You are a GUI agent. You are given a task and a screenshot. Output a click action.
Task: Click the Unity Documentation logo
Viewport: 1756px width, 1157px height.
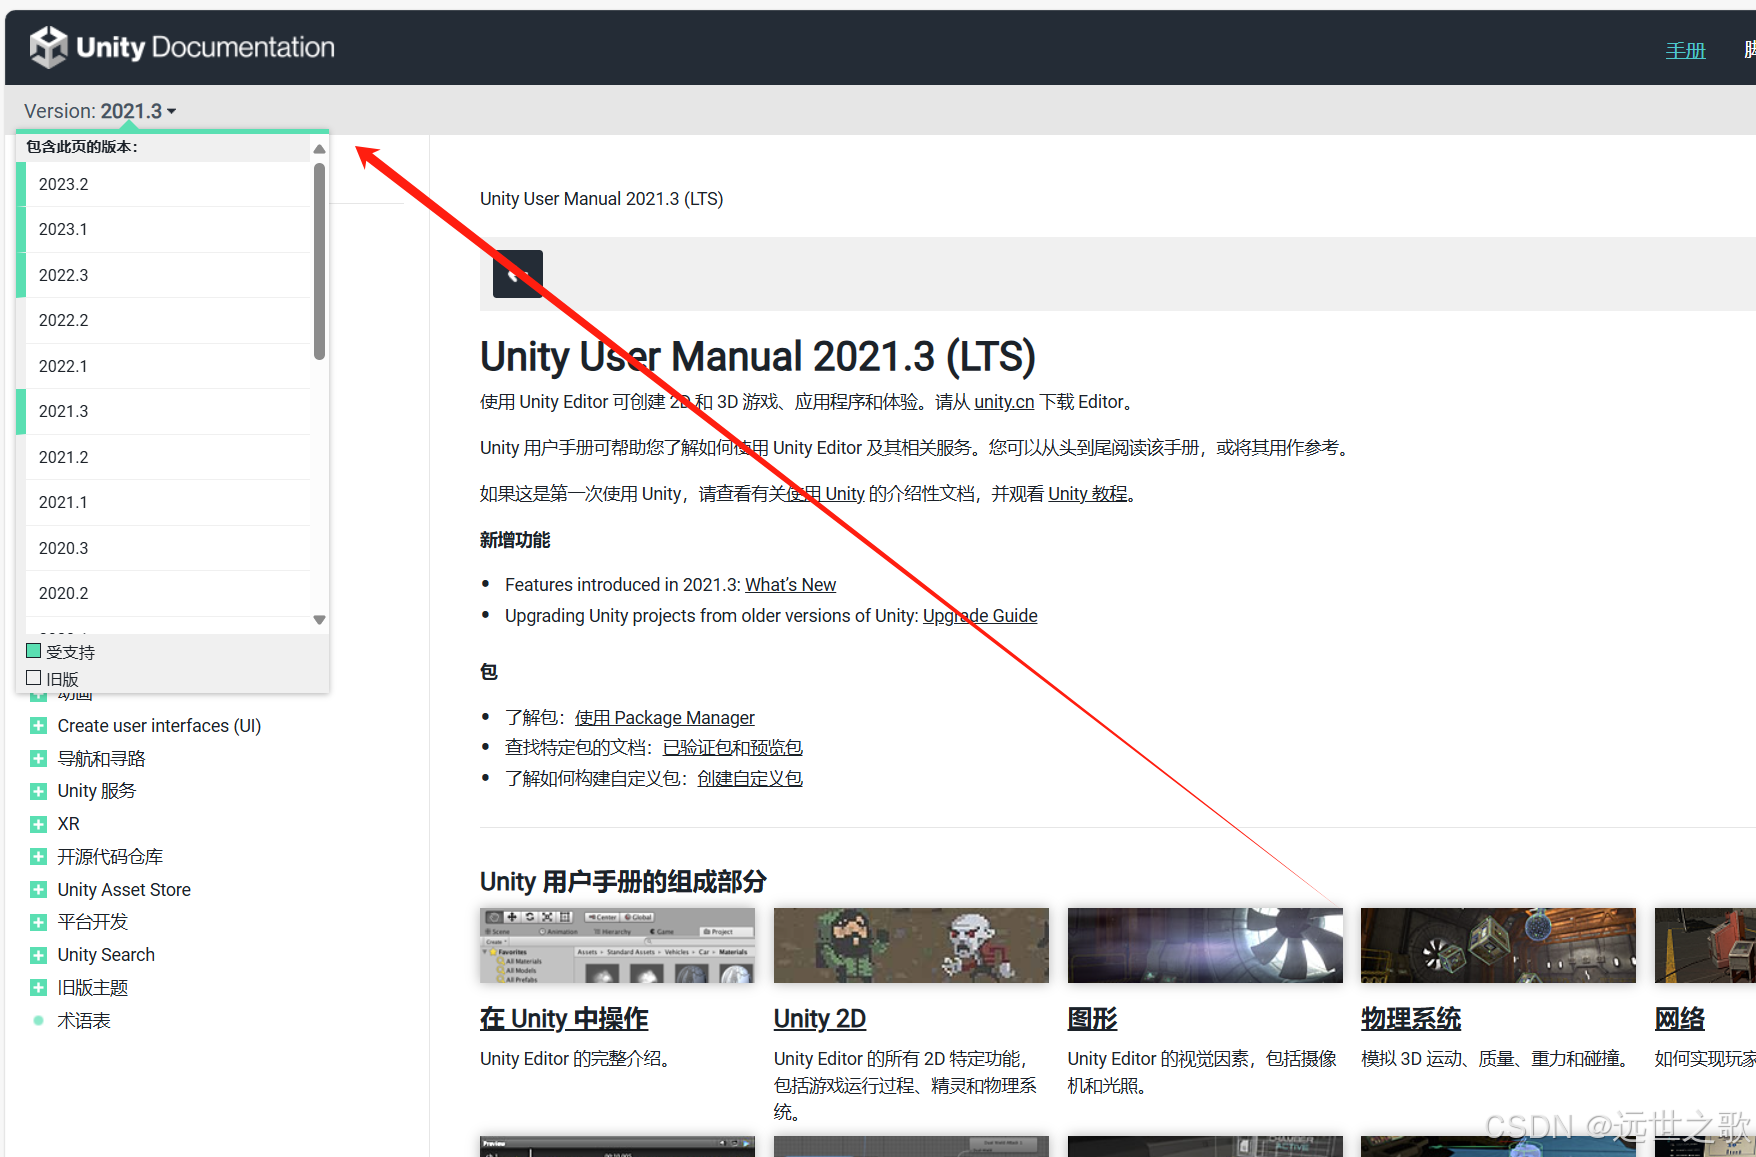pyautogui.click(x=182, y=47)
